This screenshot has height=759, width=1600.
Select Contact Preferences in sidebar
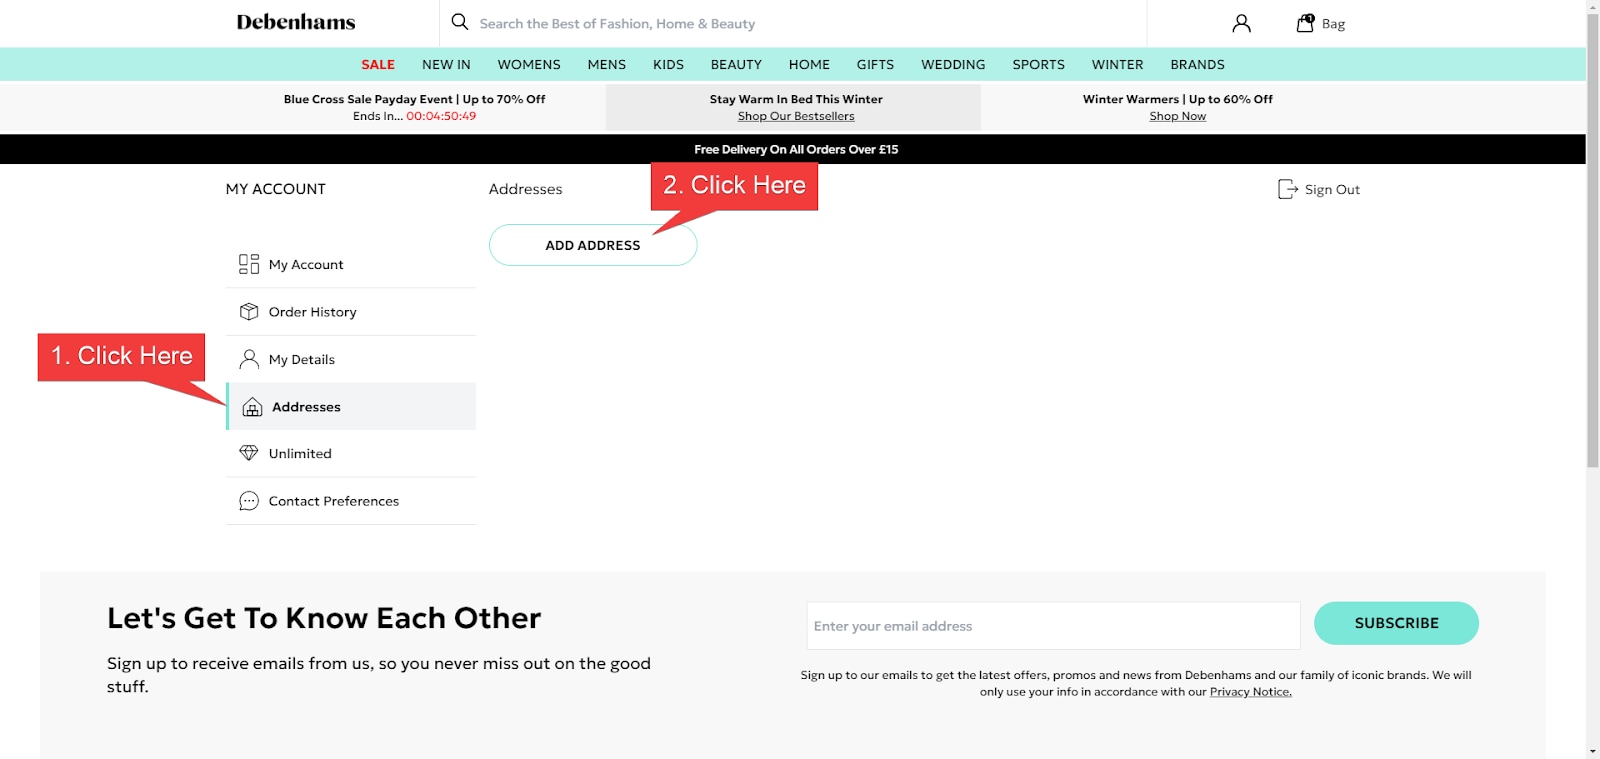pos(351,501)
